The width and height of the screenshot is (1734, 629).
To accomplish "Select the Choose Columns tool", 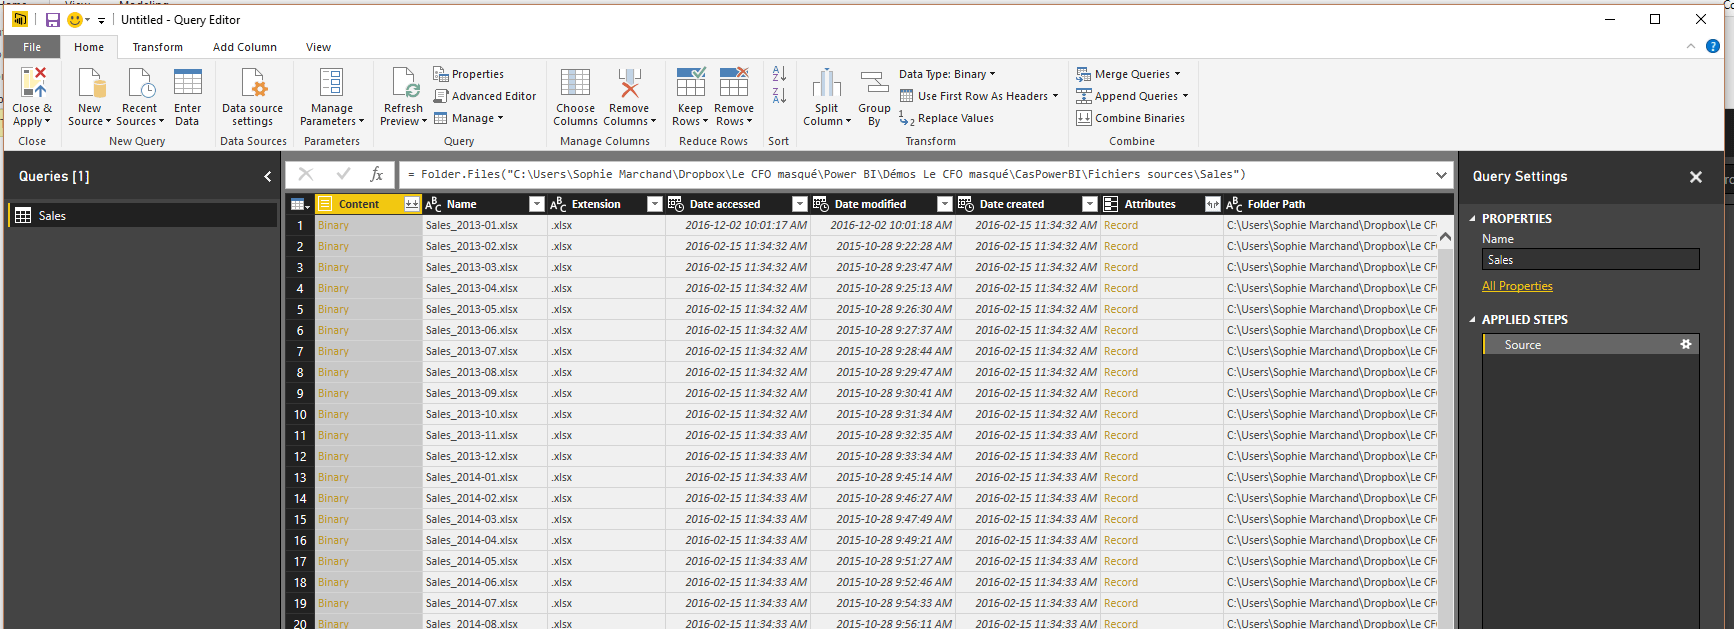I will [x=575, y=84].
